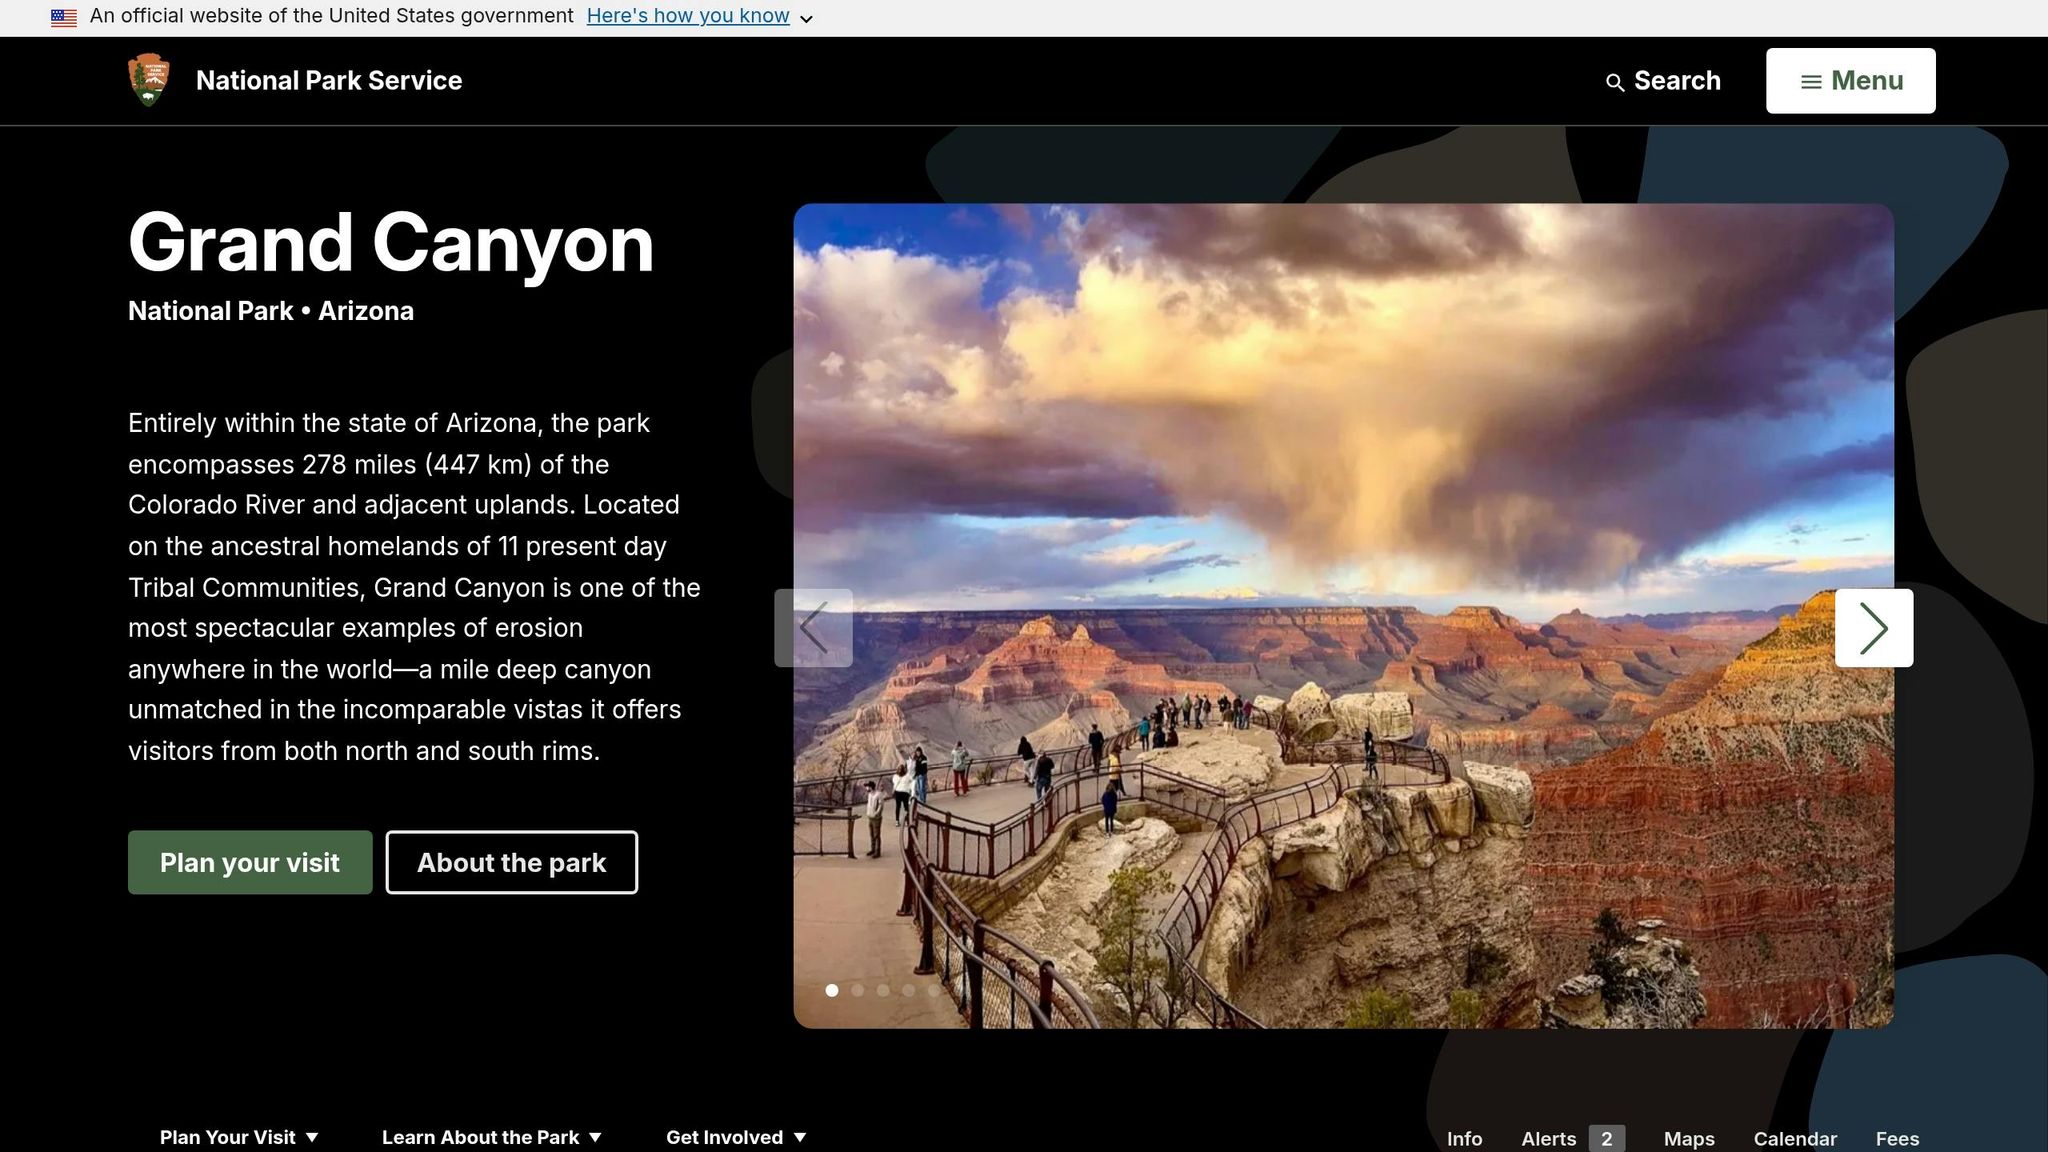Select the first carousel slide dot
The height and width of the screenshot is (1152, 2048).
point(832,990)
